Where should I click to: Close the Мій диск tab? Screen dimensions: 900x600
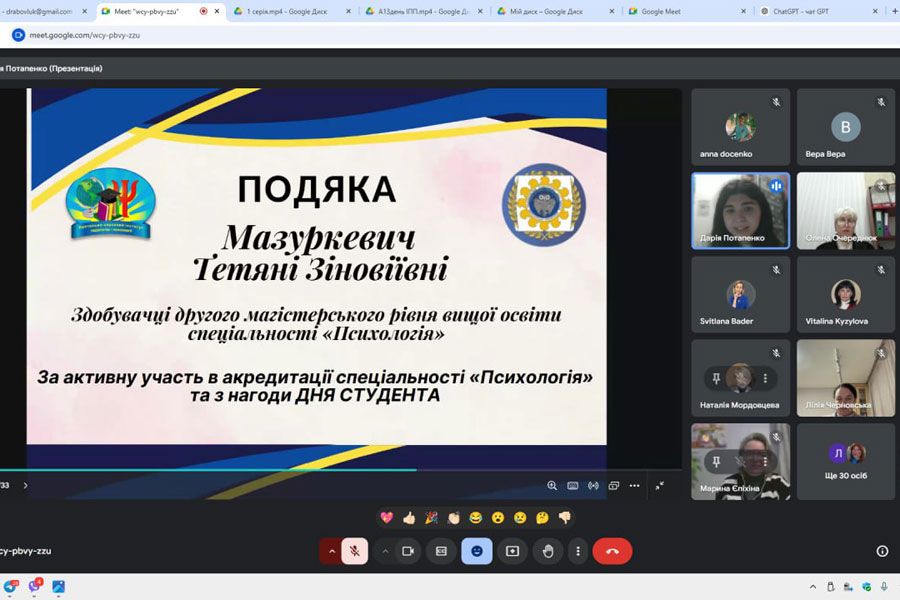pos(612,11)
